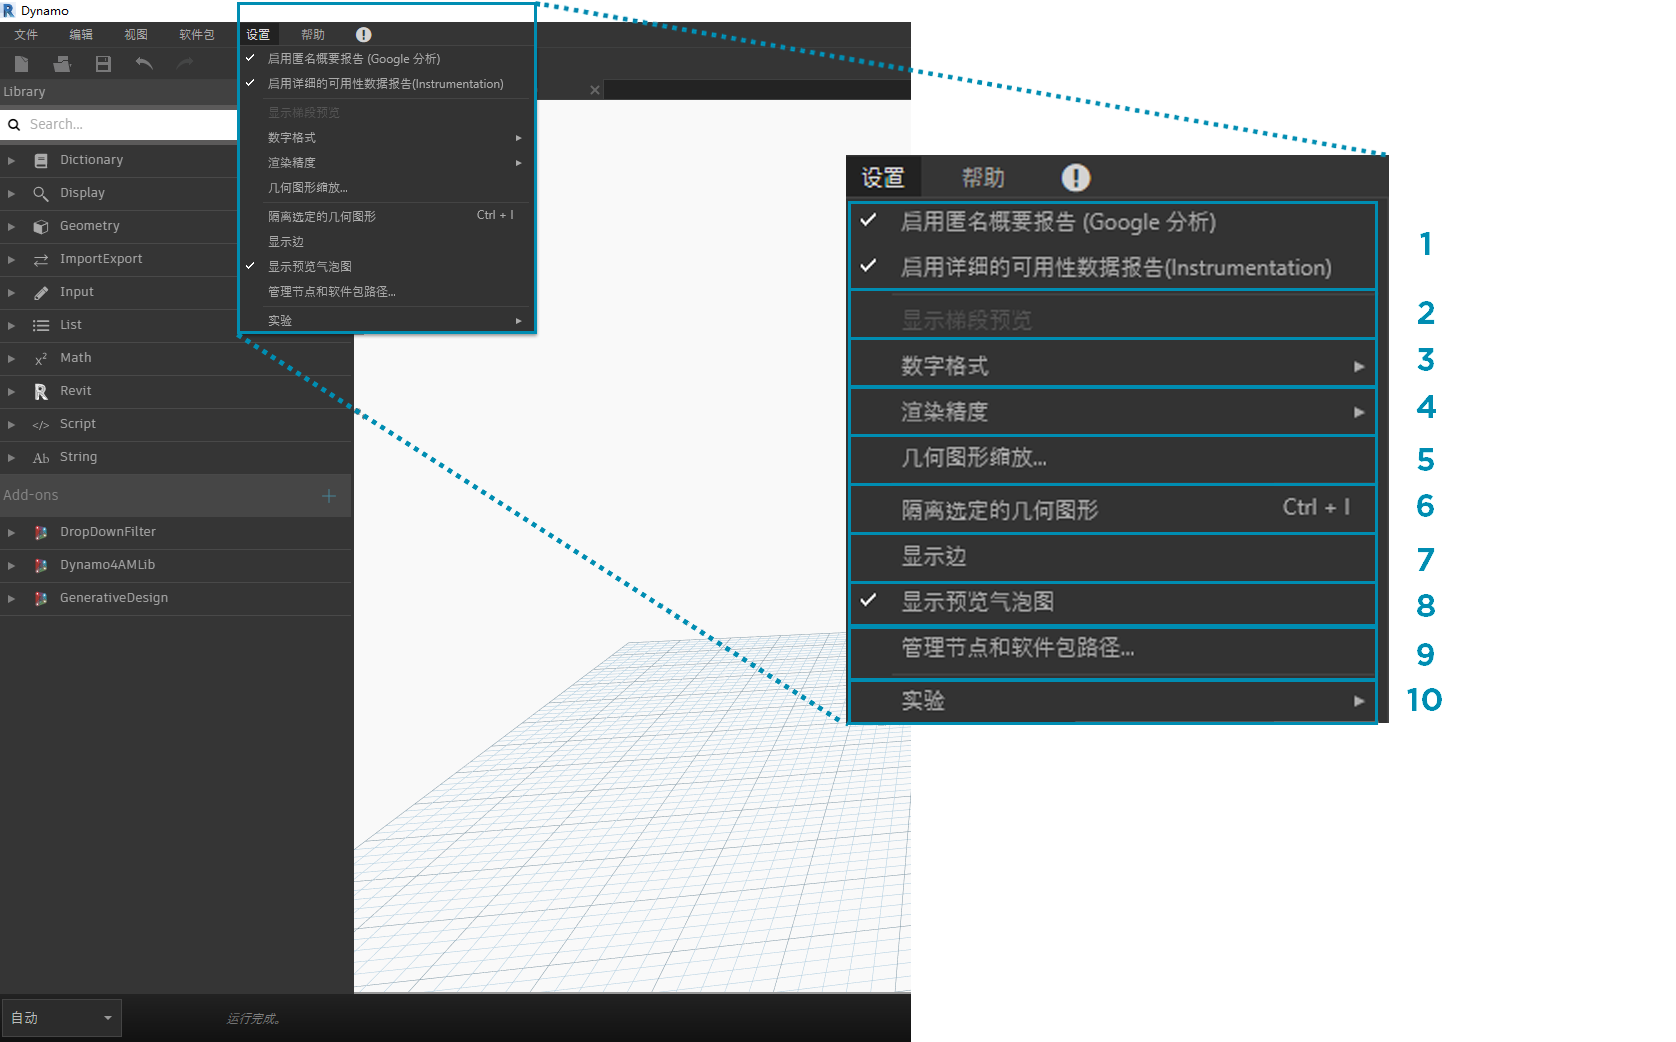Expand the List category arrow
This screenshot has height=1042, width=1676.
coord(11,325)
